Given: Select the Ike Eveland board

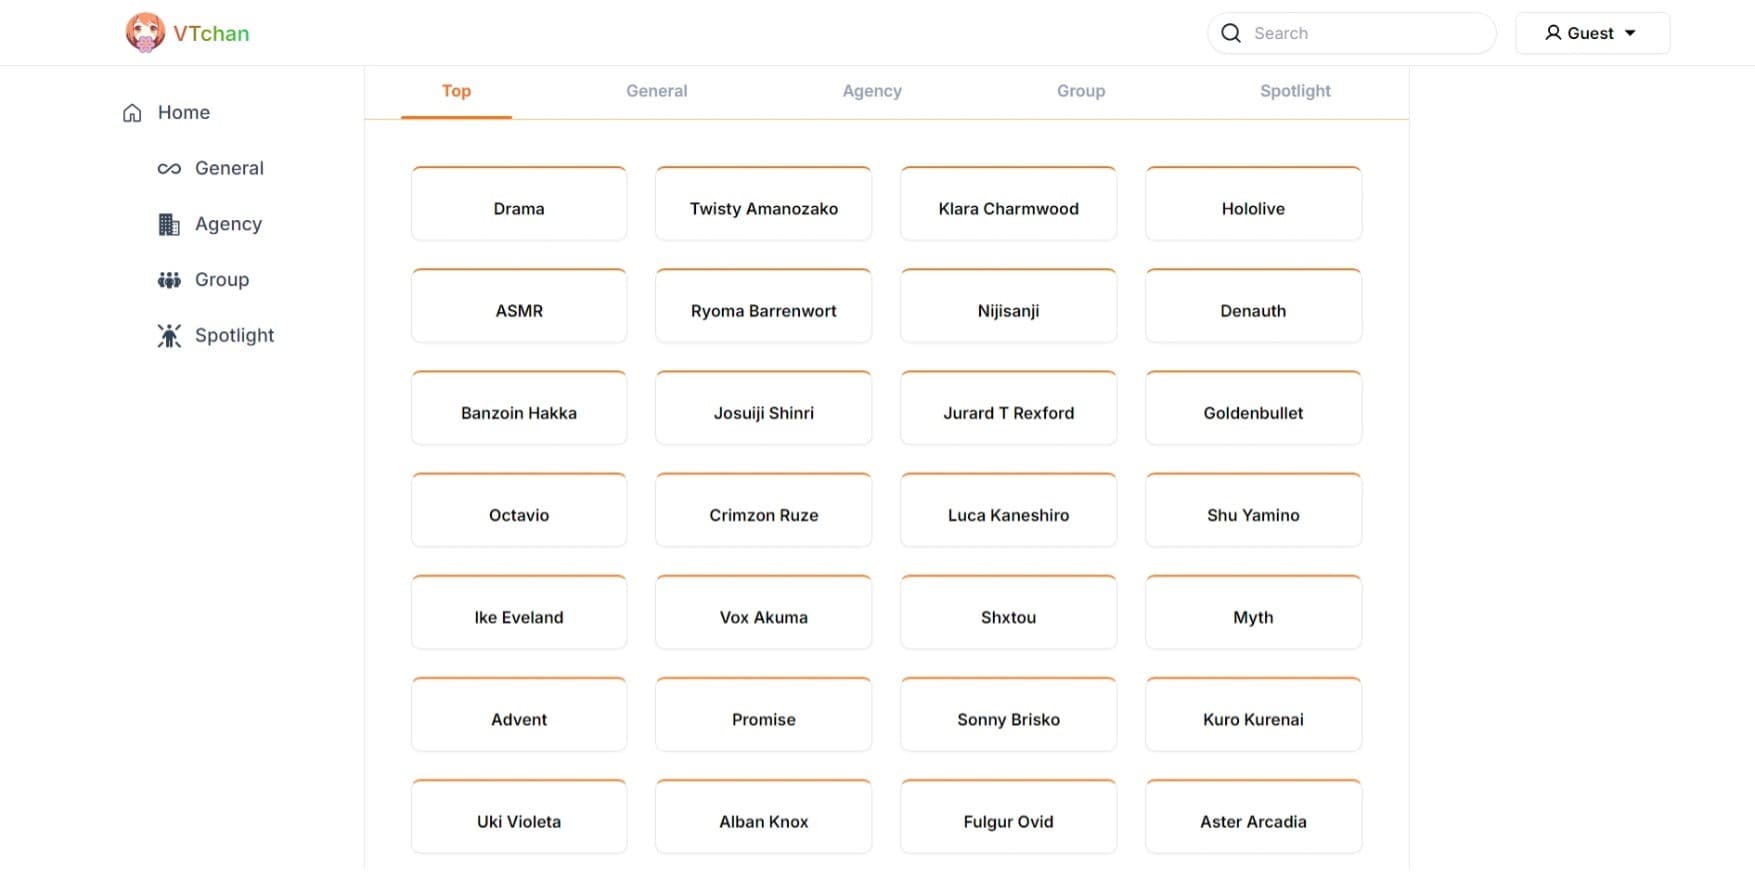Looking at the screenshot, I should [x=519, y=612].
